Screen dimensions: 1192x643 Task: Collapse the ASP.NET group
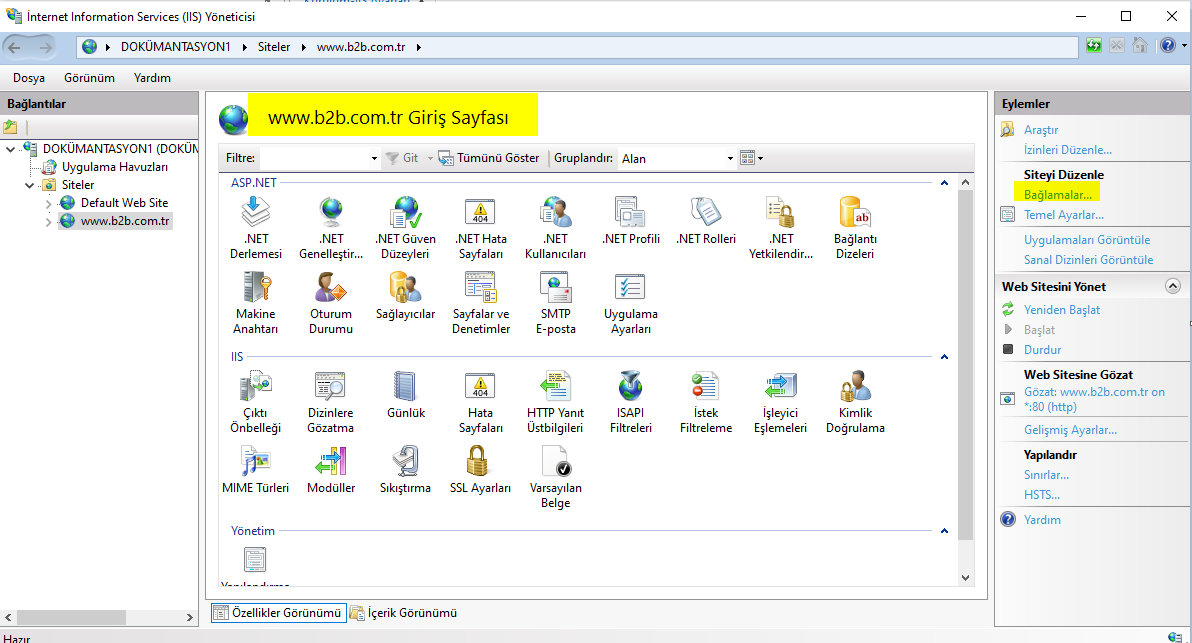tap(944, 182)
